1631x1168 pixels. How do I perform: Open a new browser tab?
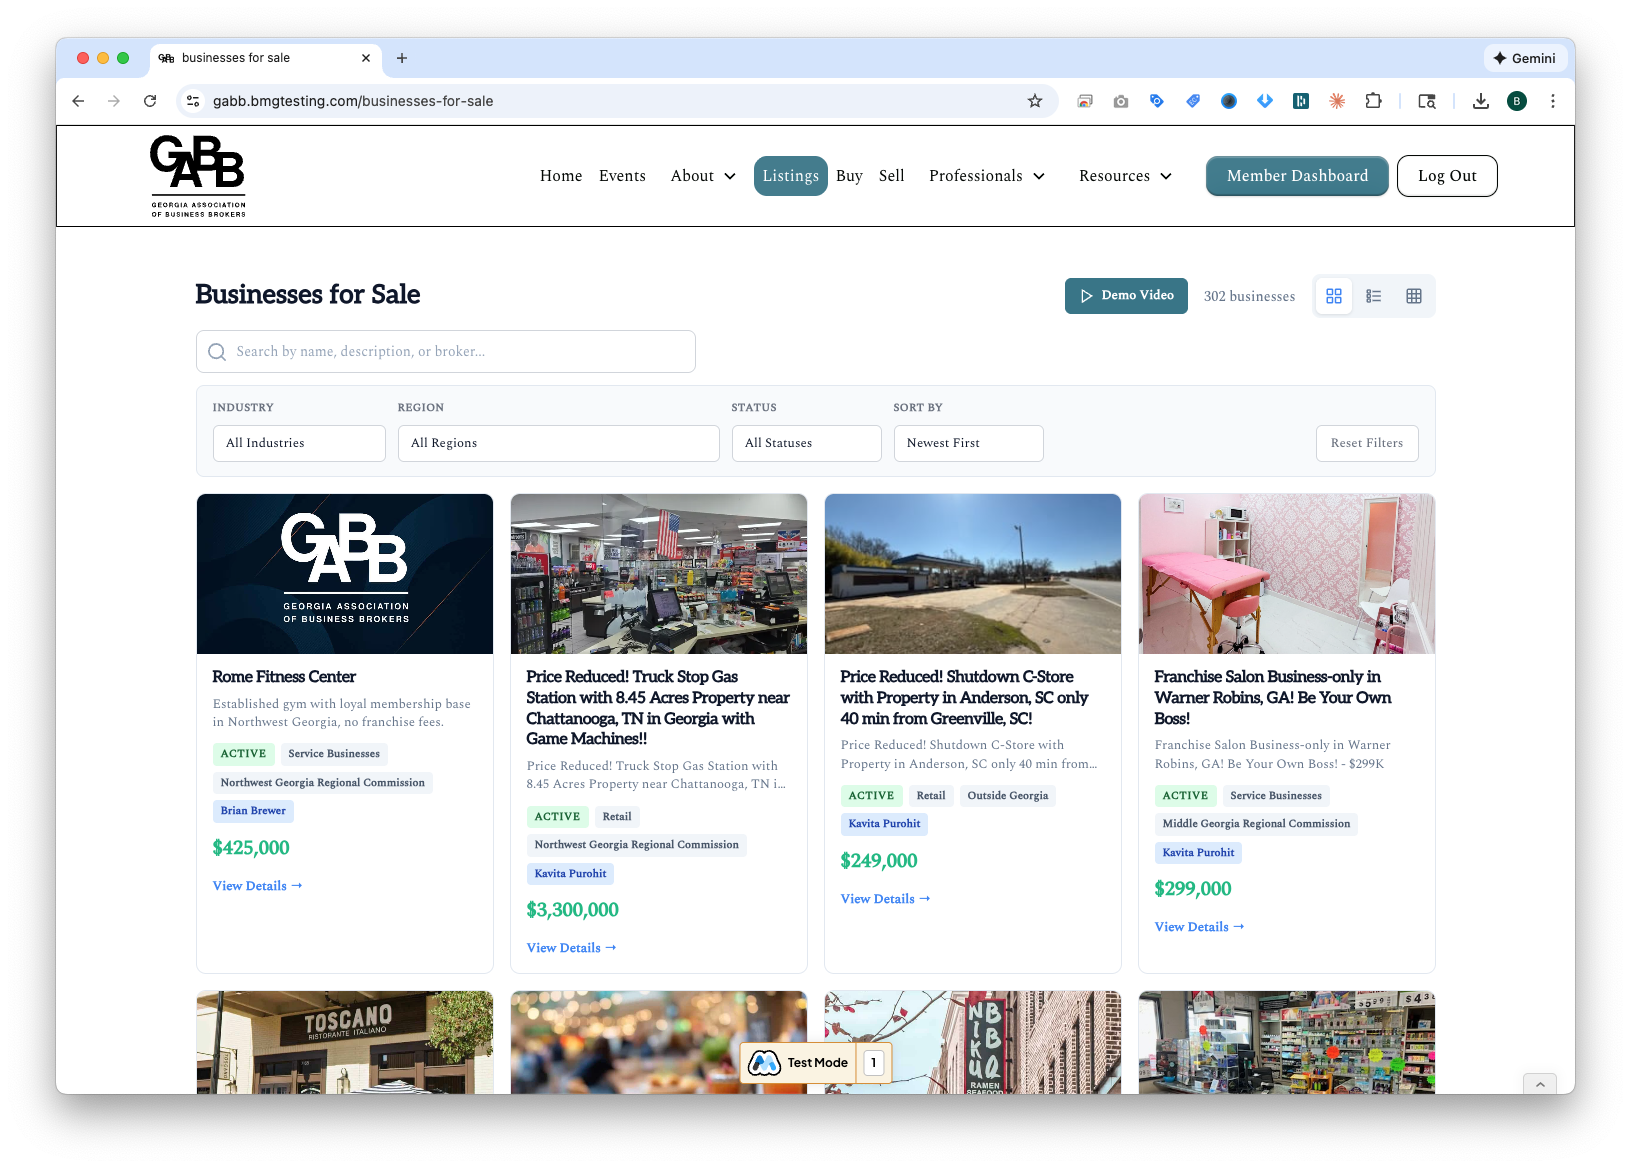402,58
